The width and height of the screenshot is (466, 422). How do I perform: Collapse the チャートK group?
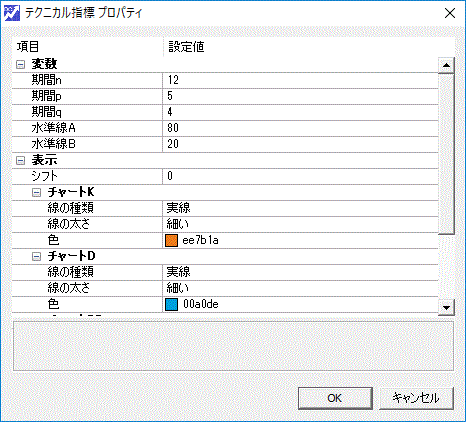click(x=36, y=192)
